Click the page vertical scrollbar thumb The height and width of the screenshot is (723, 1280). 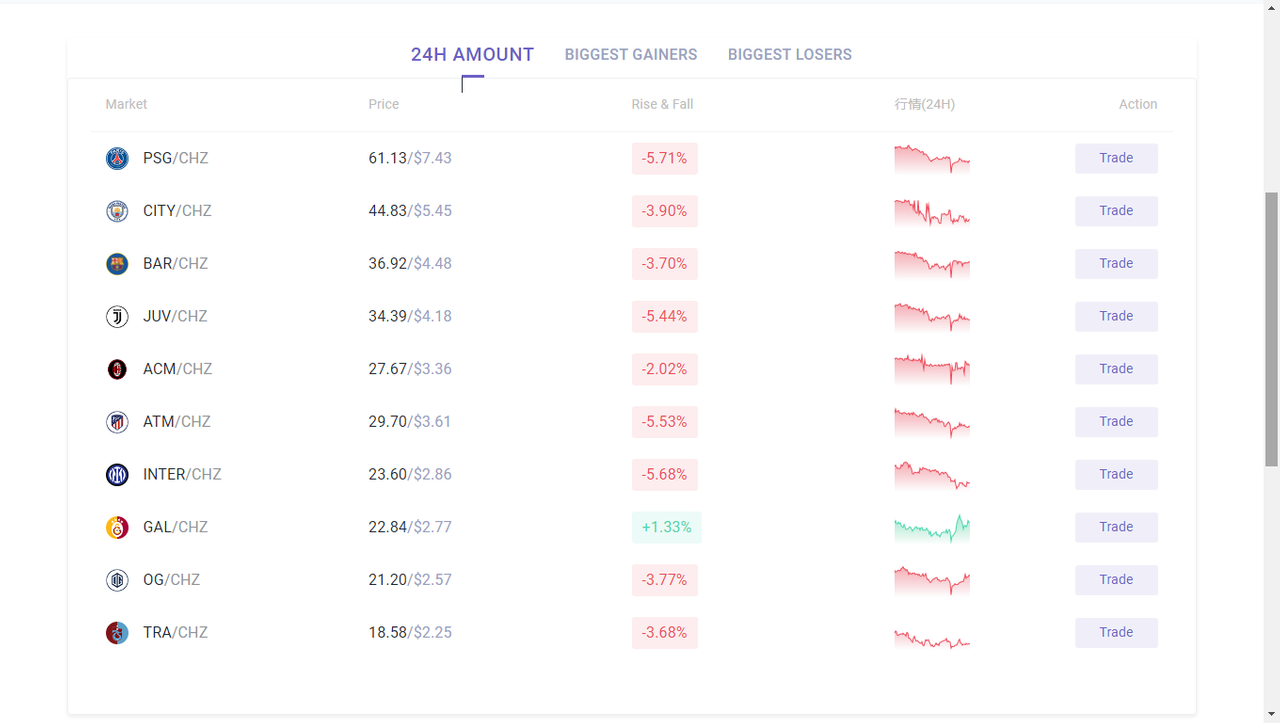click(x=1271, y=328)
